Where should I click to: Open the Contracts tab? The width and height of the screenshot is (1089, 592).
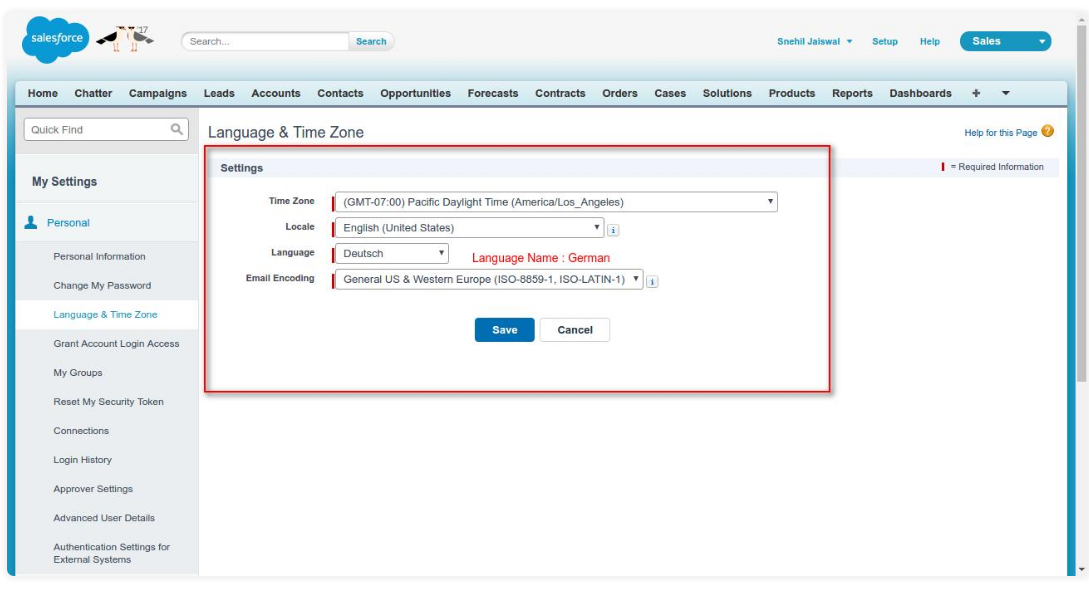[560, 93]
